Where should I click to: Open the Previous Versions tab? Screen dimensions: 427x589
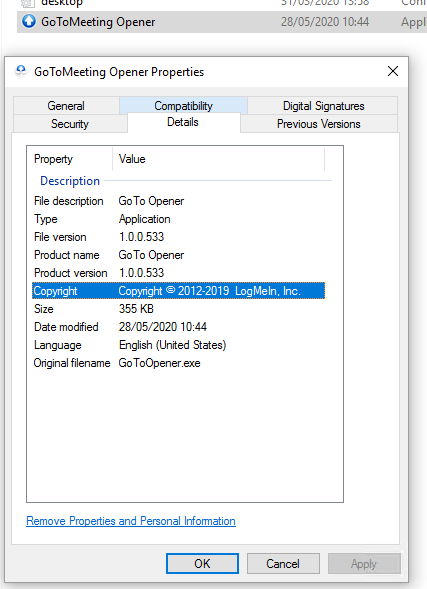318,124
